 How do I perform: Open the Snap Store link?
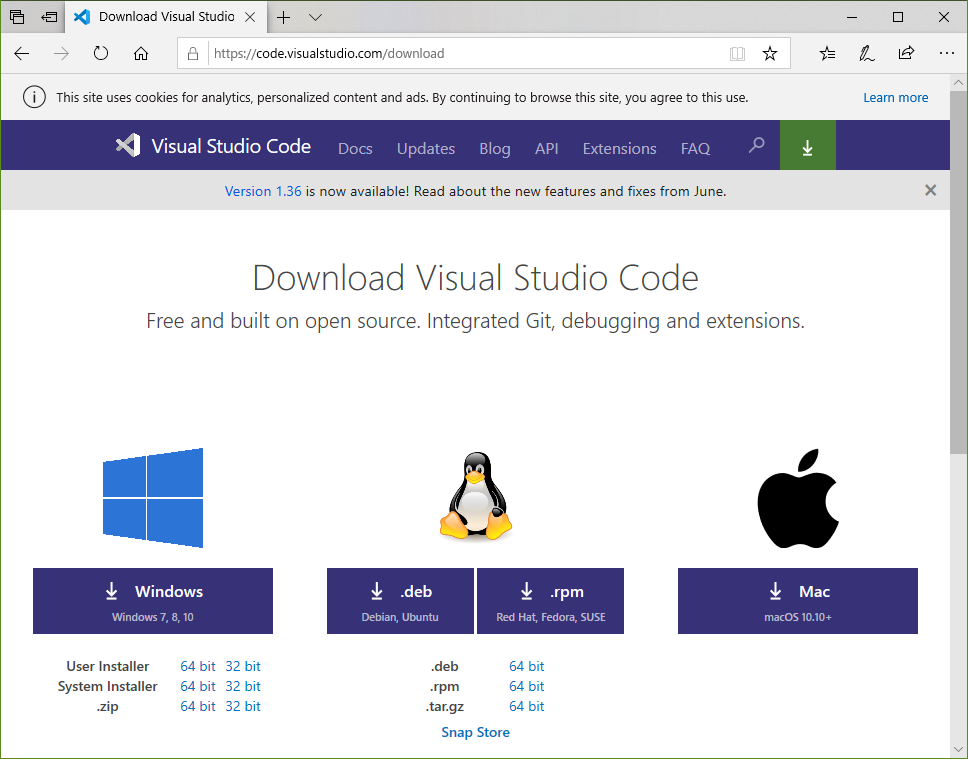[475, 732]
